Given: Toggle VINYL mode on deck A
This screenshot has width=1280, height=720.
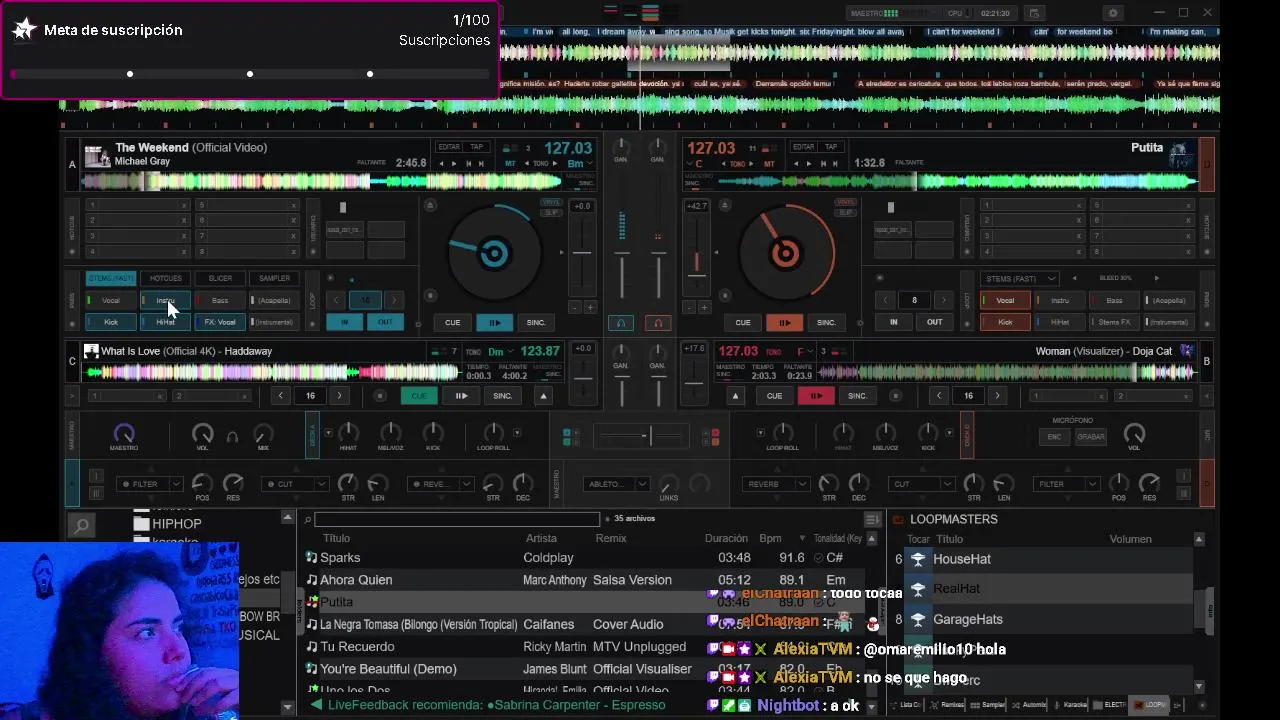Looking at the screenshot, I should tap(551, 203).
